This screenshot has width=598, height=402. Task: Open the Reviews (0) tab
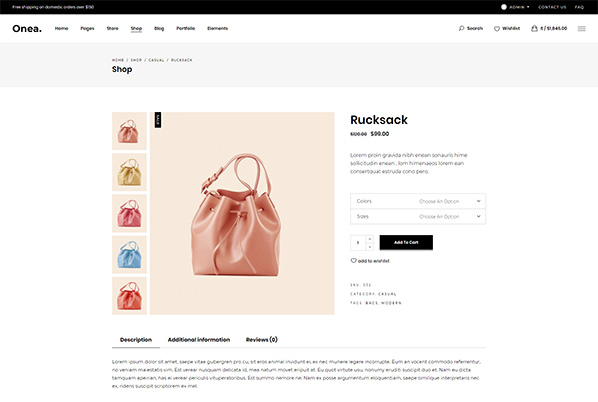click(x=262, y=339)
